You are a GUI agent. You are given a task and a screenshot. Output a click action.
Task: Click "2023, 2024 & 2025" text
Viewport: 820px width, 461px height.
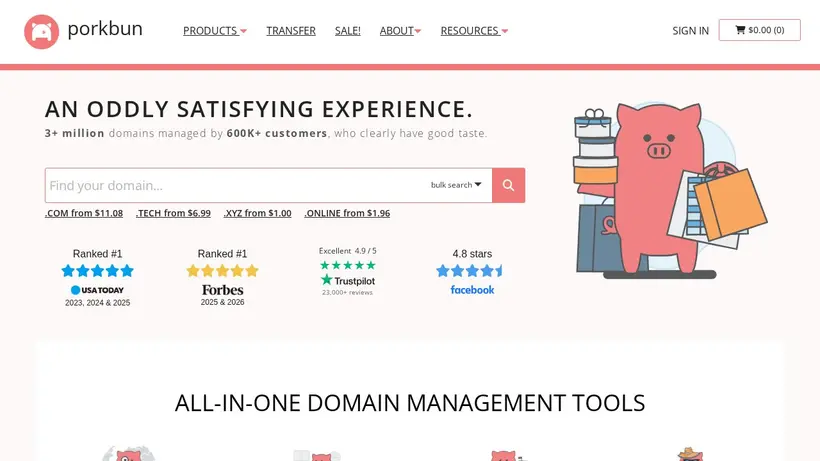[x=97, y=303]
